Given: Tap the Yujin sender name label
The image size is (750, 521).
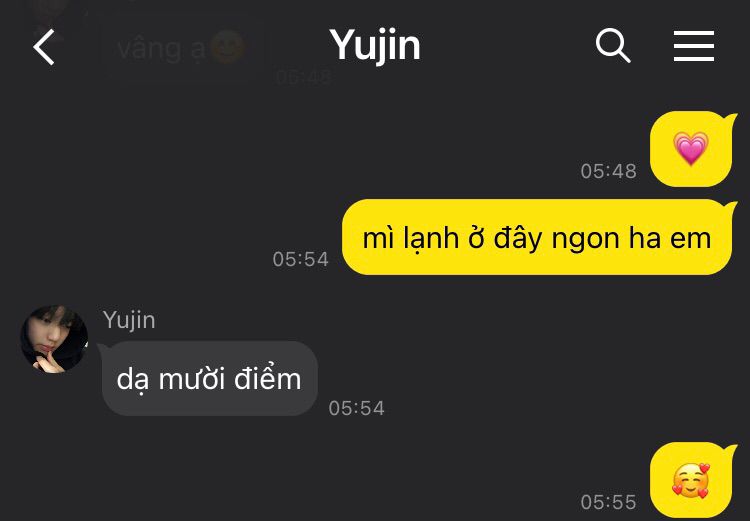Looking at the screenshot, I should pyautogui.click(x=129, y=320).
